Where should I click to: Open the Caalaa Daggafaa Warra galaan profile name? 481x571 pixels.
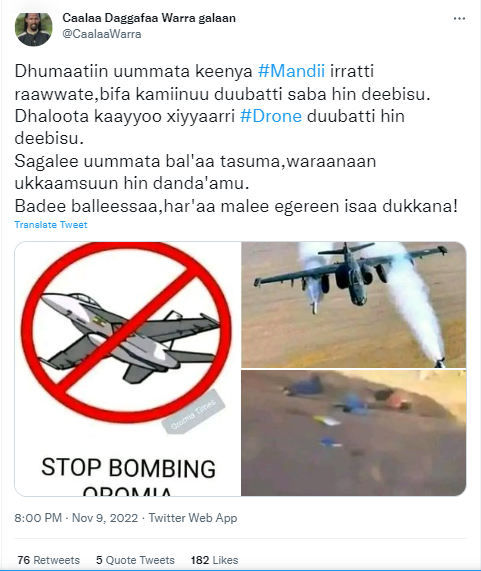pyautogui.click(x=149, y=18)
